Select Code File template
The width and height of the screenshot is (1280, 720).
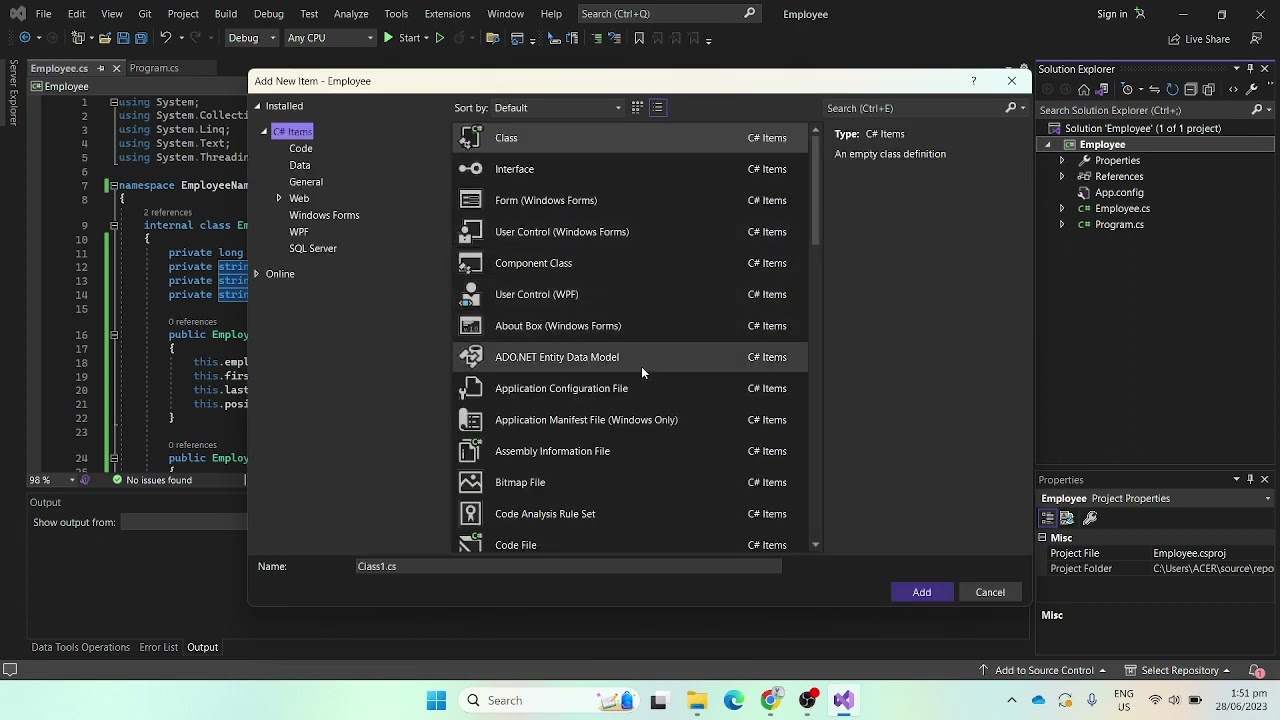[x=630, y=543]
